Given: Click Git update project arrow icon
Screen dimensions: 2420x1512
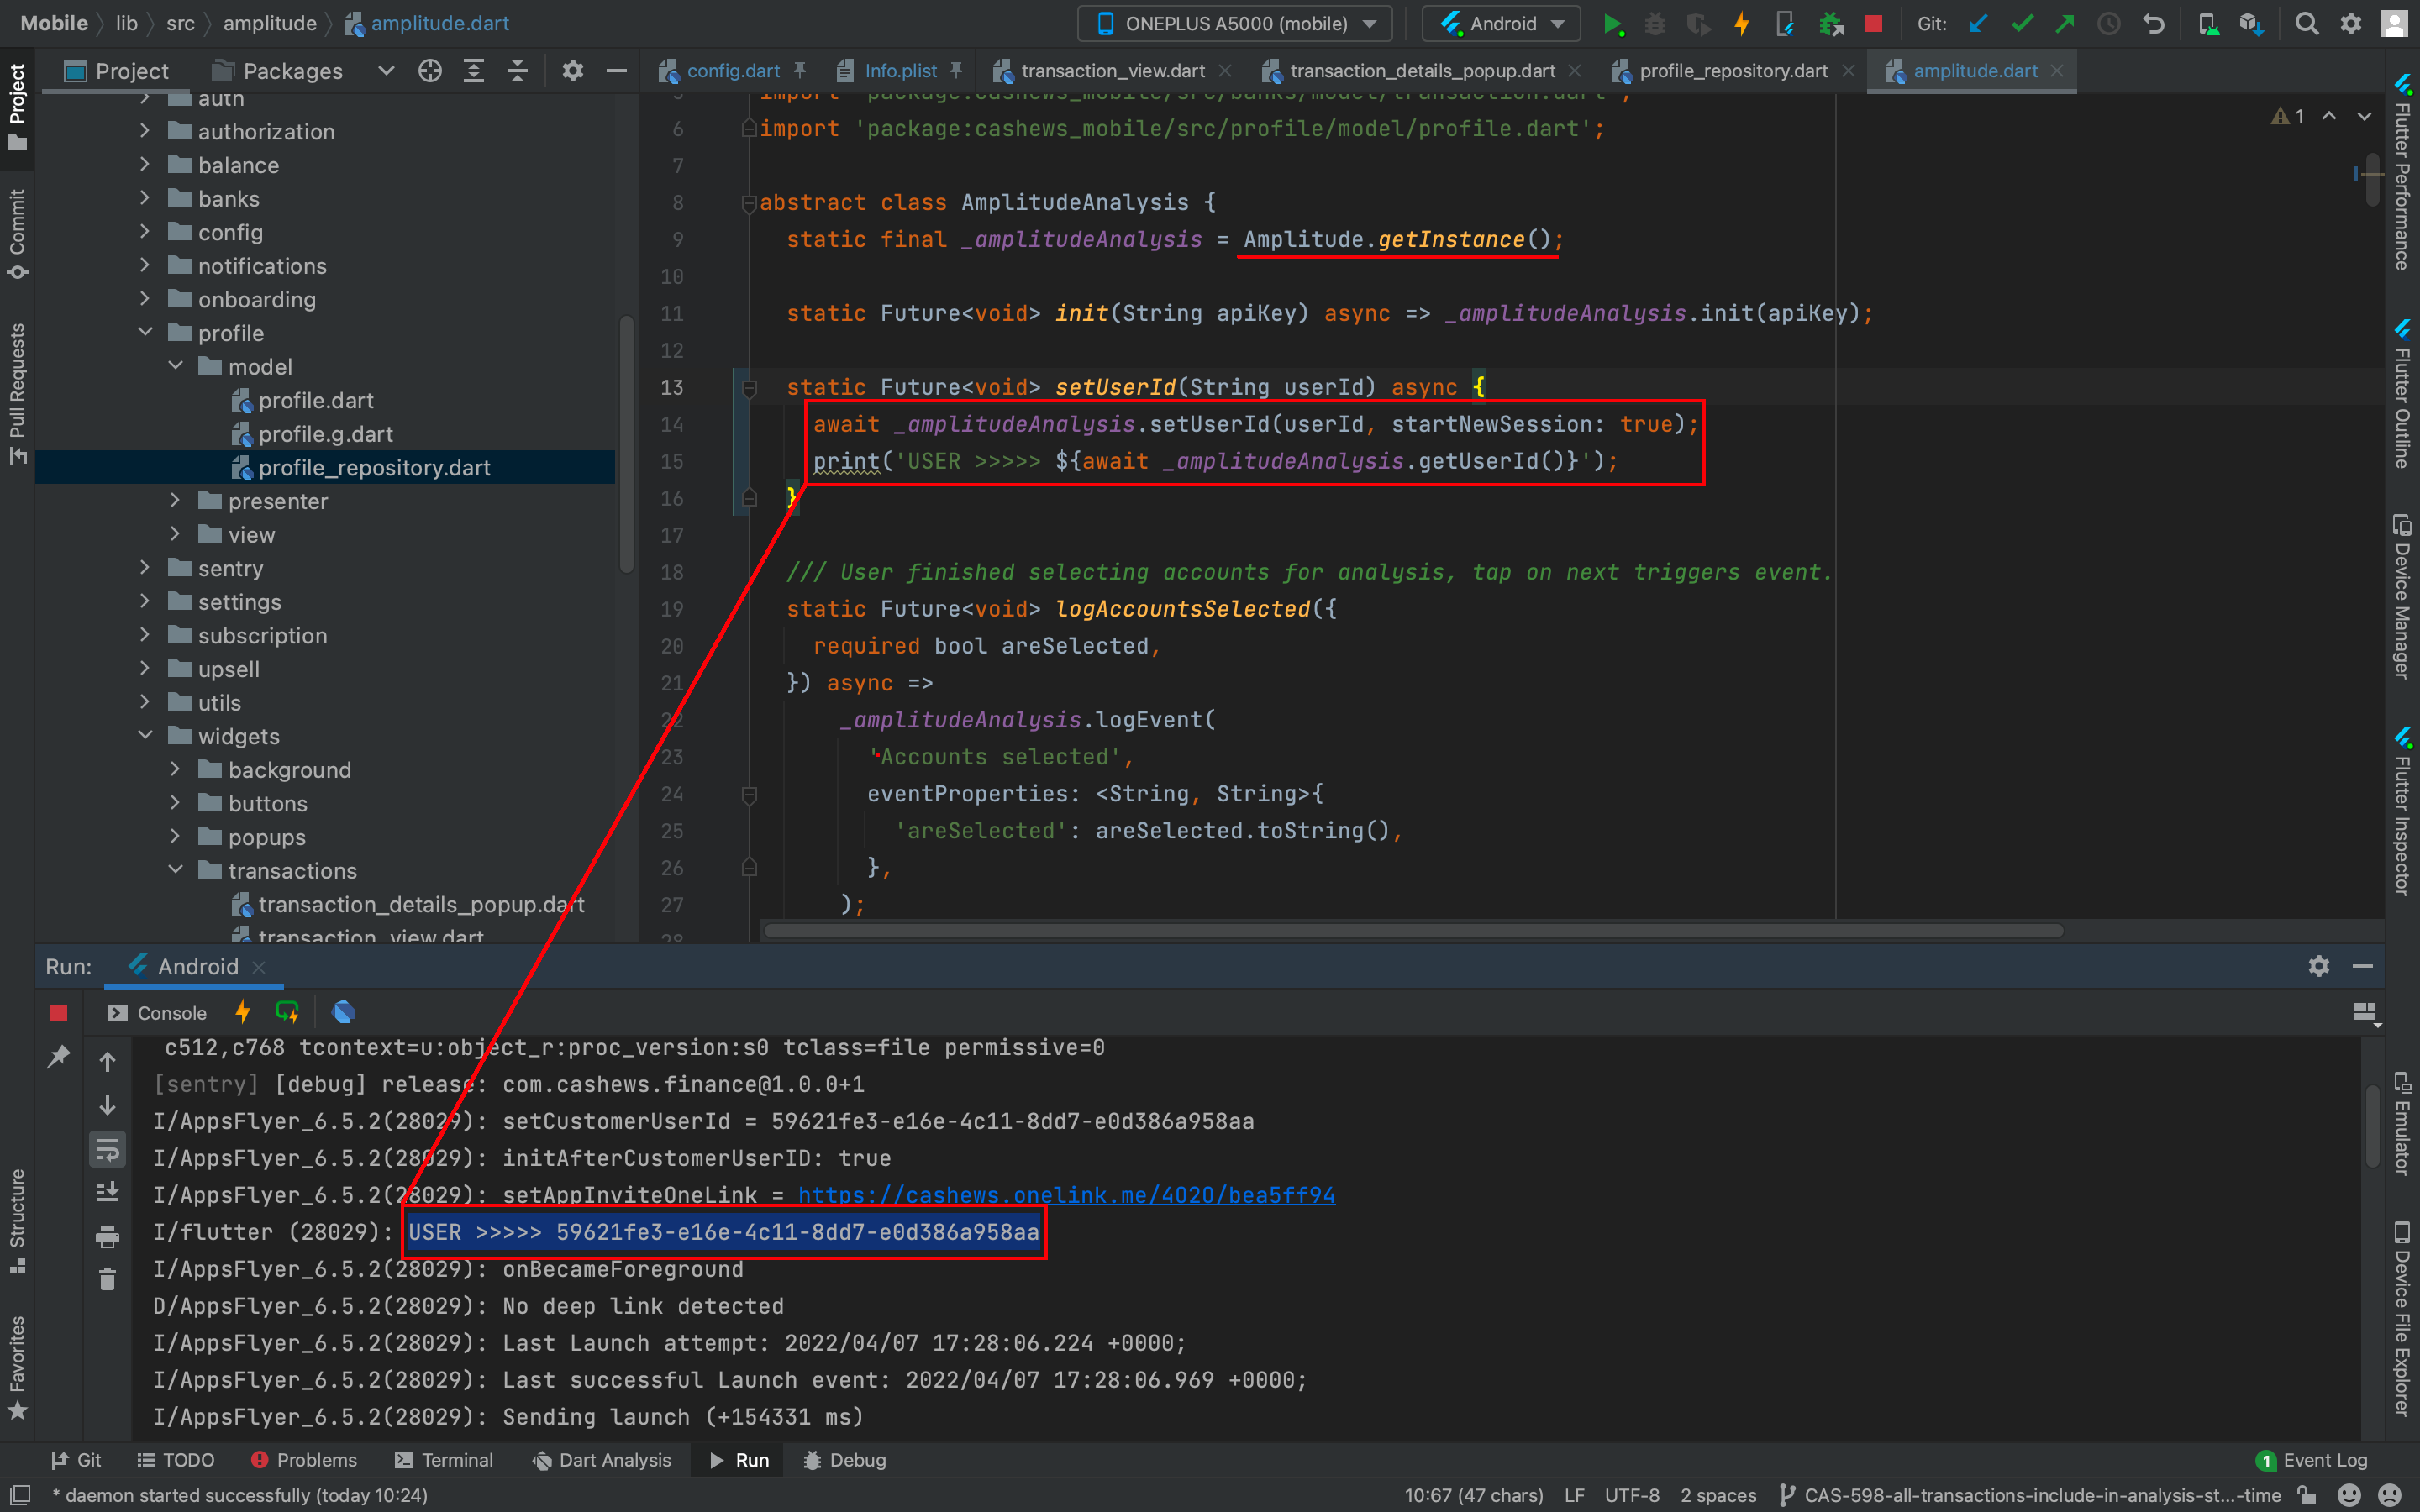Looking at the screenshot, I should click(x=1977, y=24).
